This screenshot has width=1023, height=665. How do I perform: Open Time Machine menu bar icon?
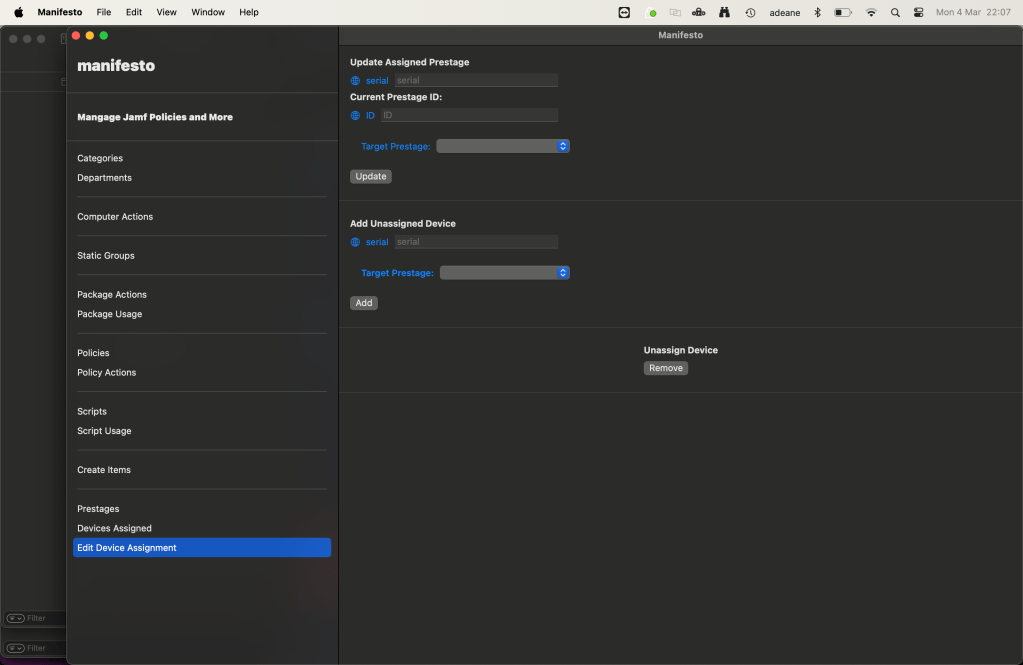[x=750, y=12]
